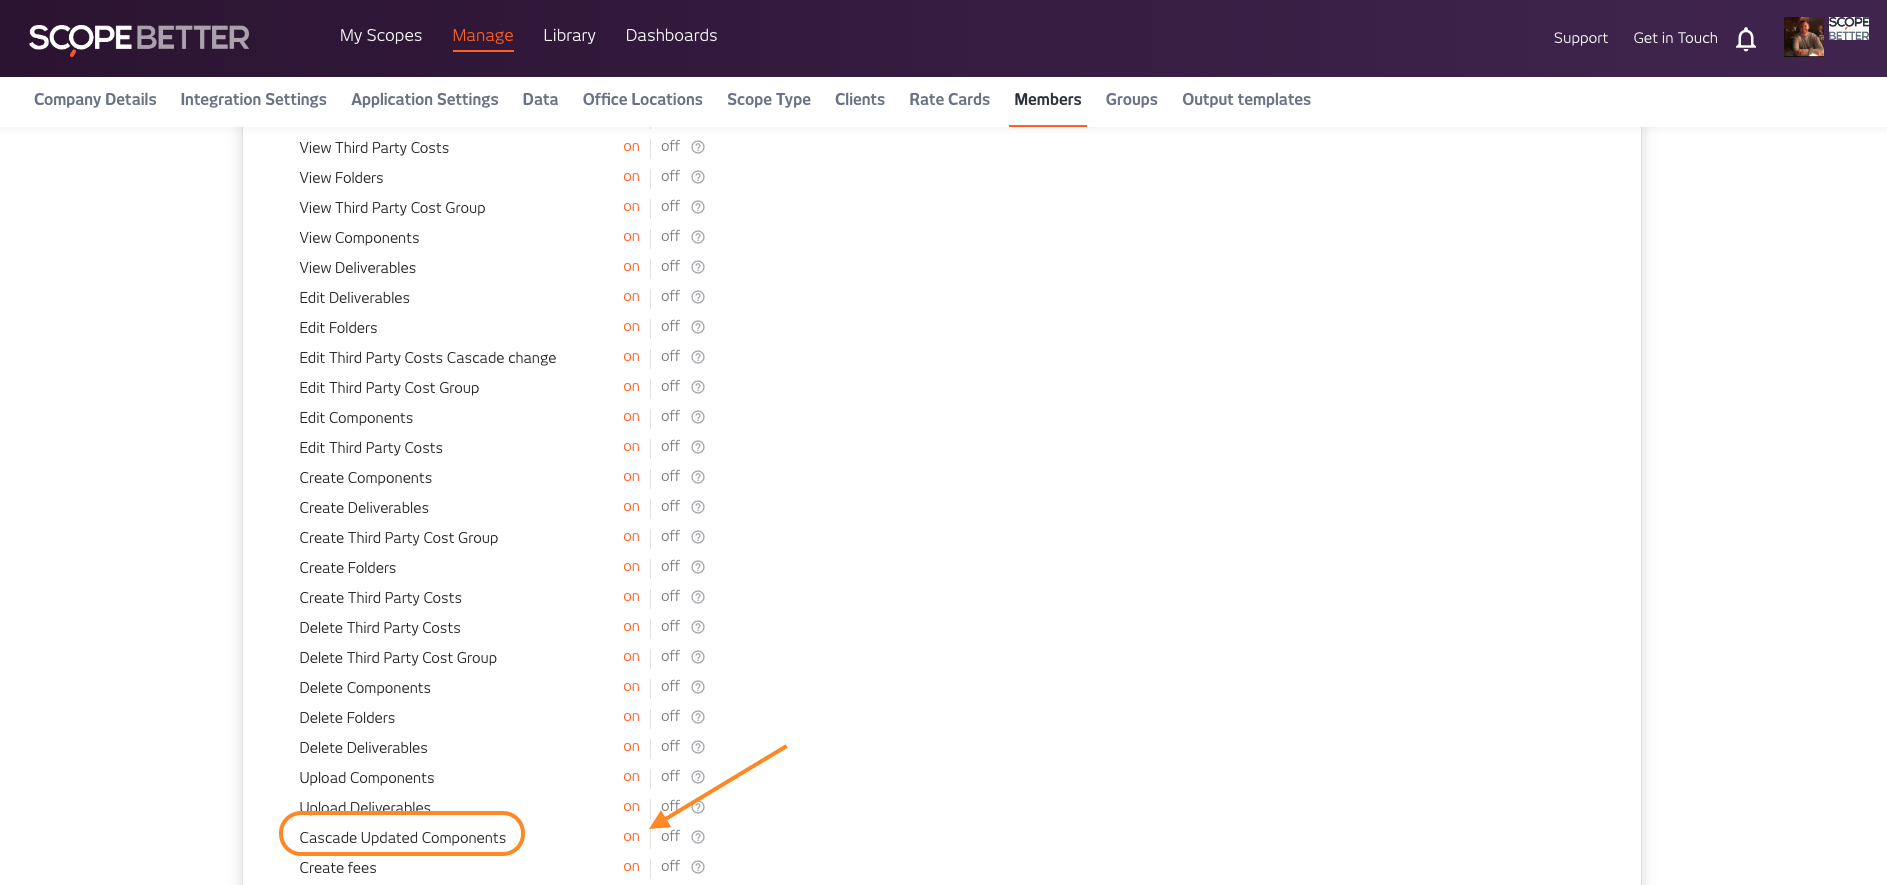Show help for View Folders
Screen dimensions: 1887x885
click(698, 177)
